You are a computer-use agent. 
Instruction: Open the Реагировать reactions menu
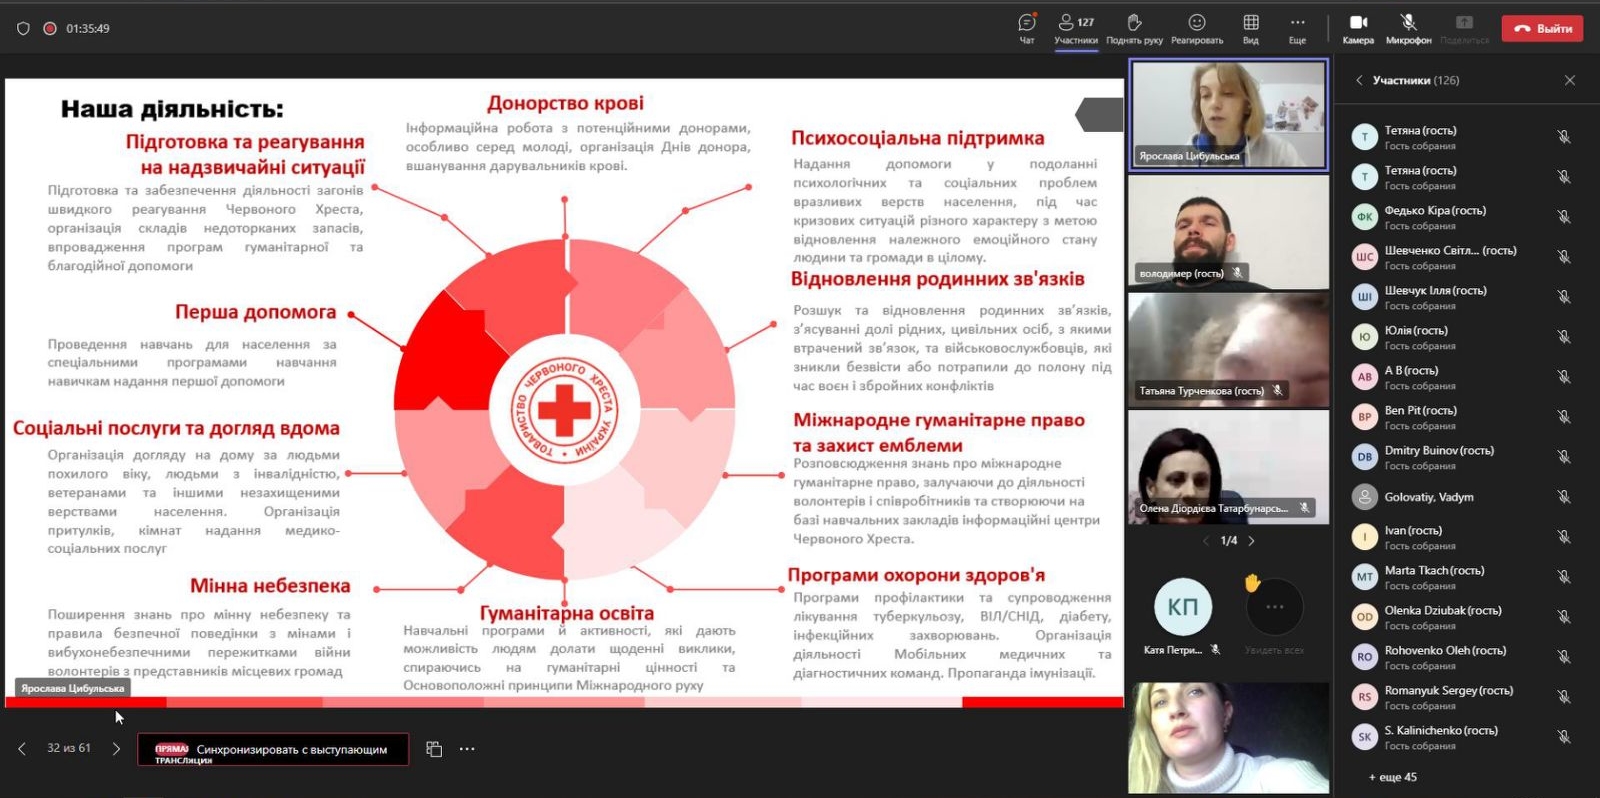point(1197,28)
